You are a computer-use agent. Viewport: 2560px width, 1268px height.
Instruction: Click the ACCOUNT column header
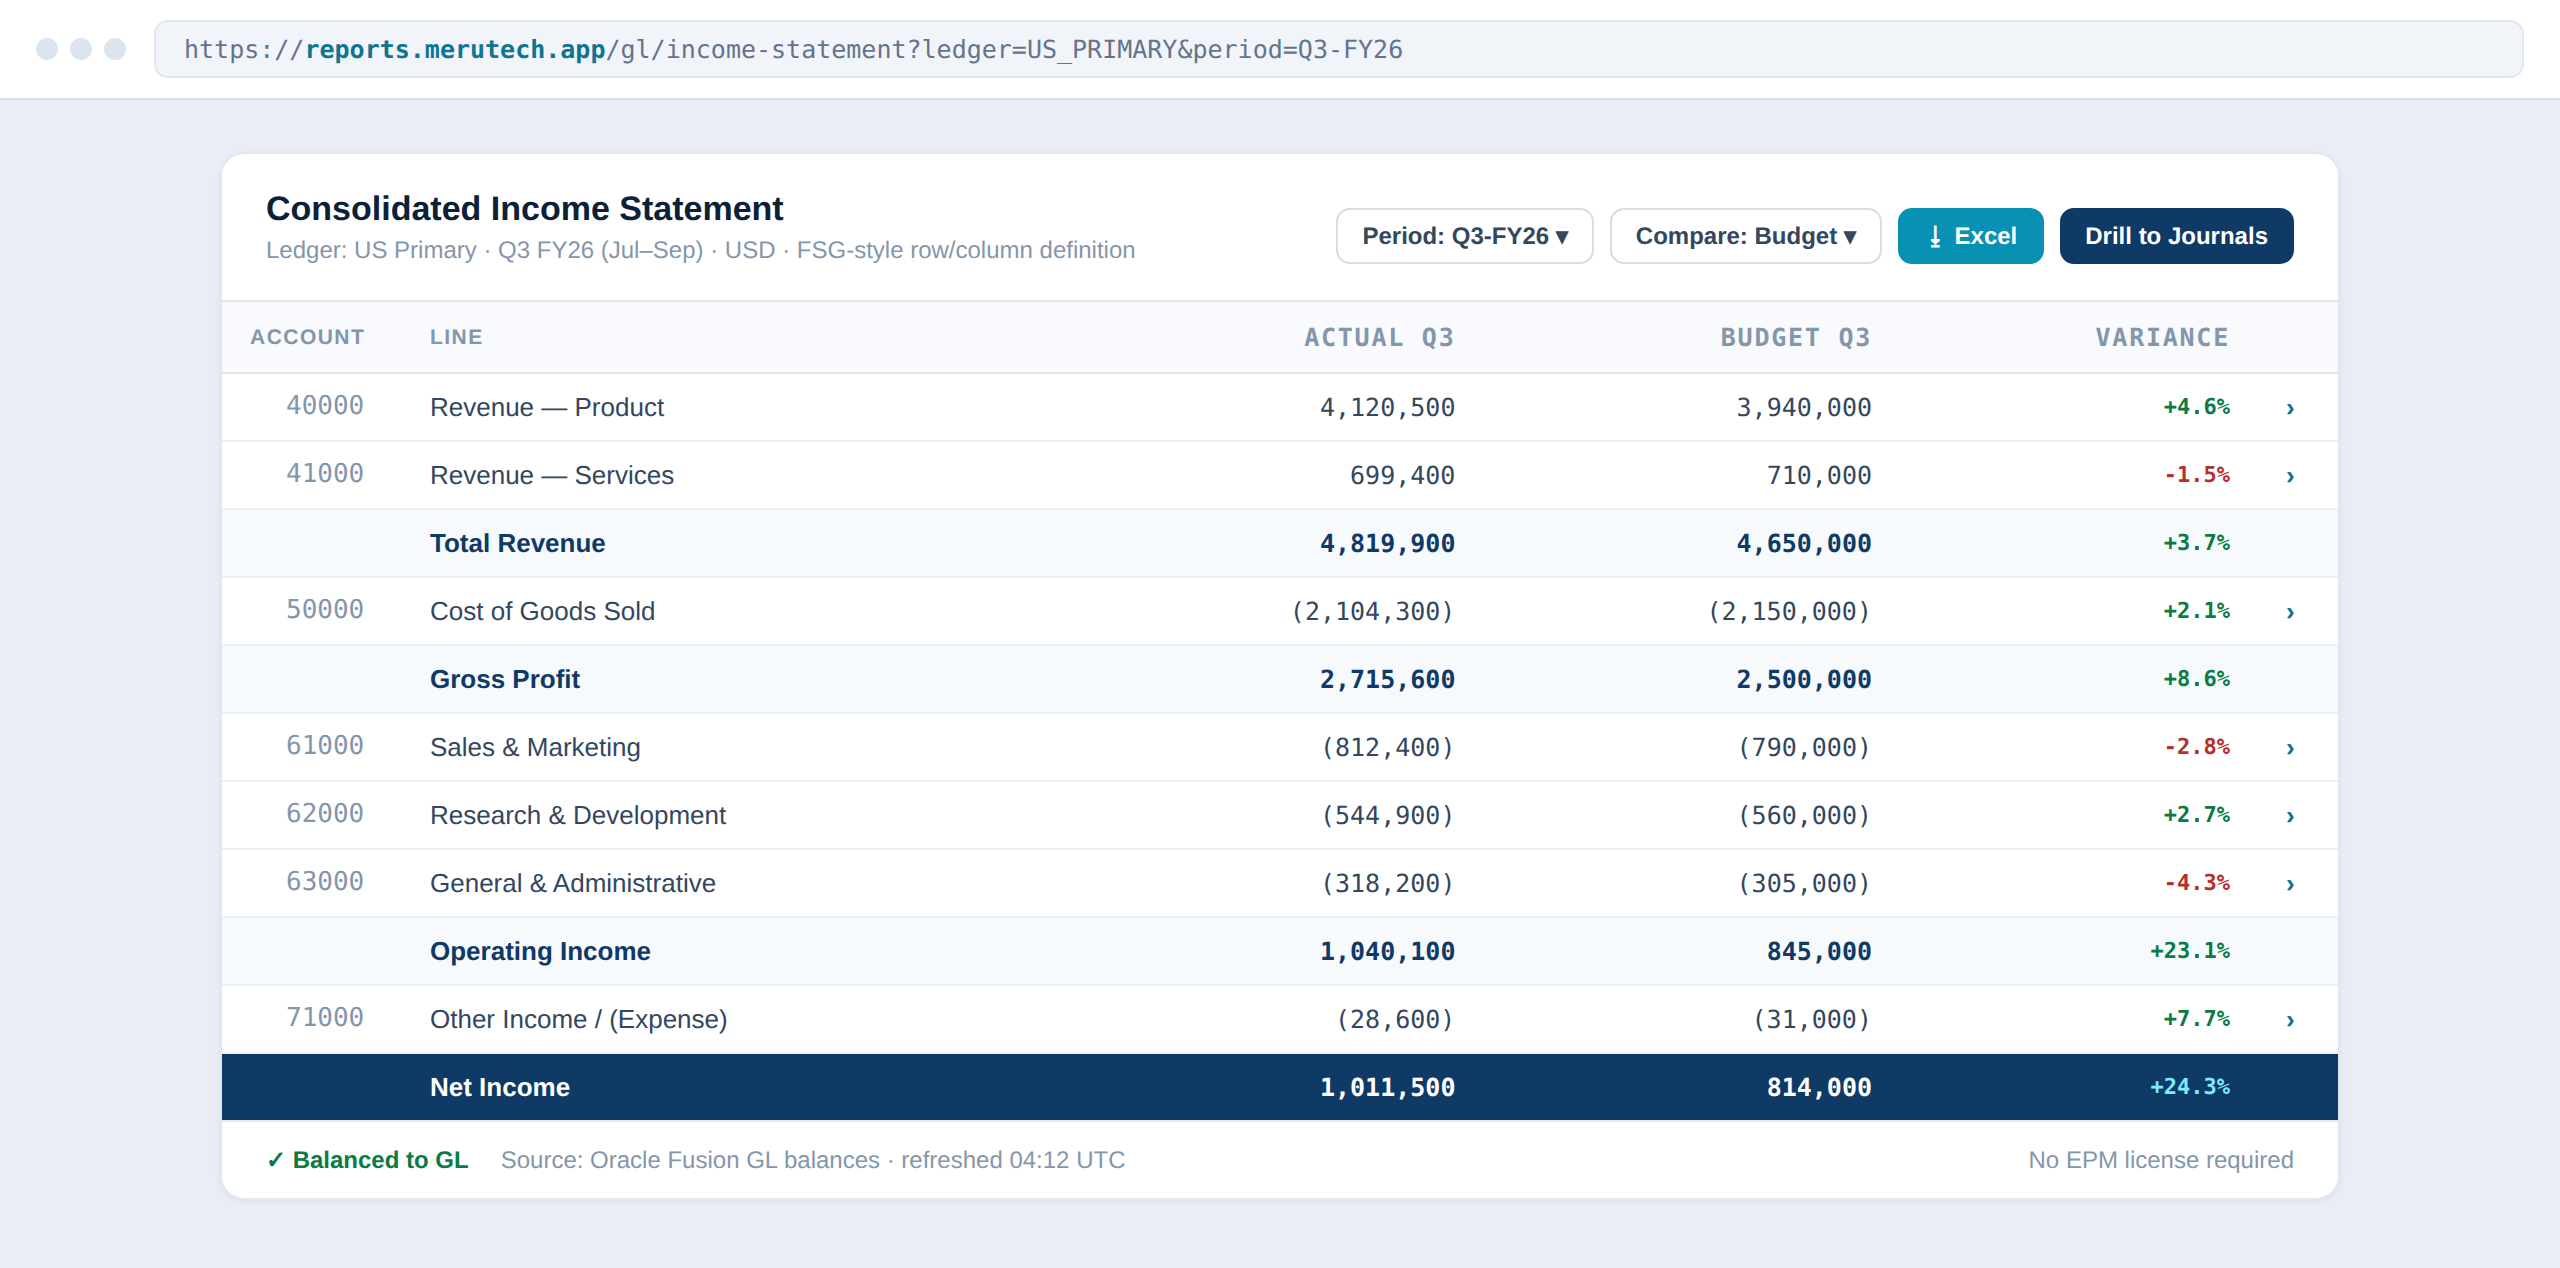[x=307, y=337]
